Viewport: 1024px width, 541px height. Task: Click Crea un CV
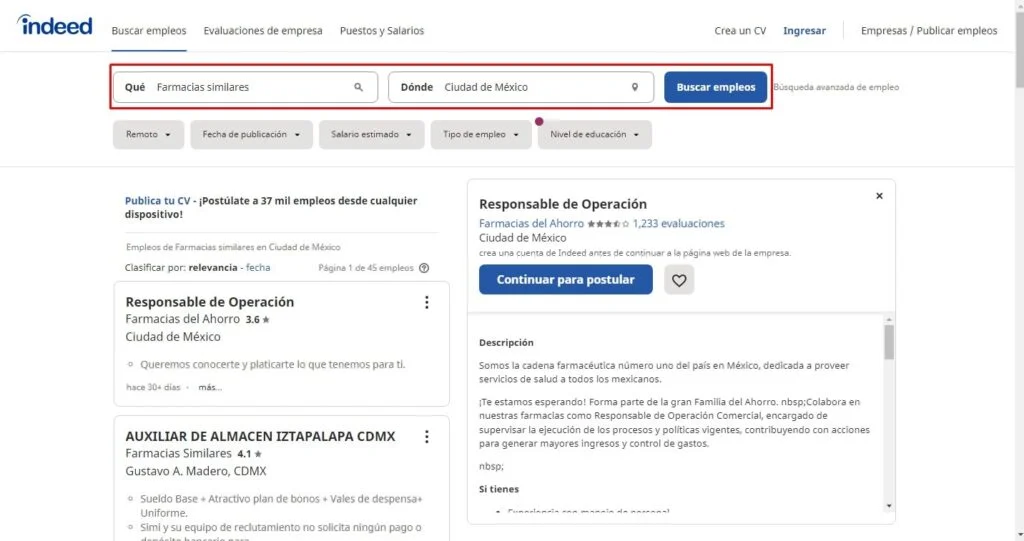pos(740,31)
